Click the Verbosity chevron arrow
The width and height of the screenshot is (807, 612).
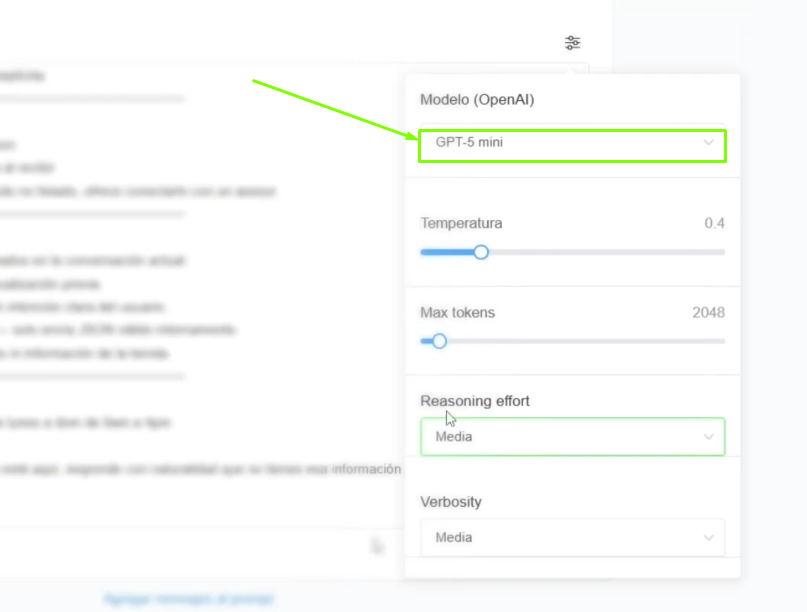click(709, 538)
